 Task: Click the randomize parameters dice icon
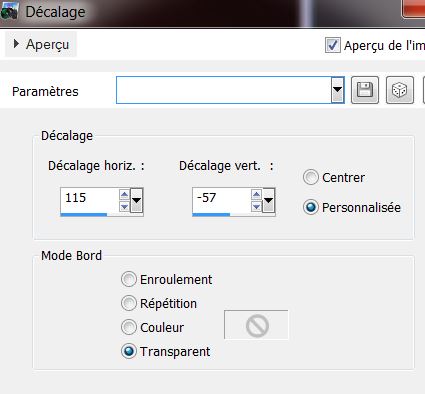click(400, 90)
